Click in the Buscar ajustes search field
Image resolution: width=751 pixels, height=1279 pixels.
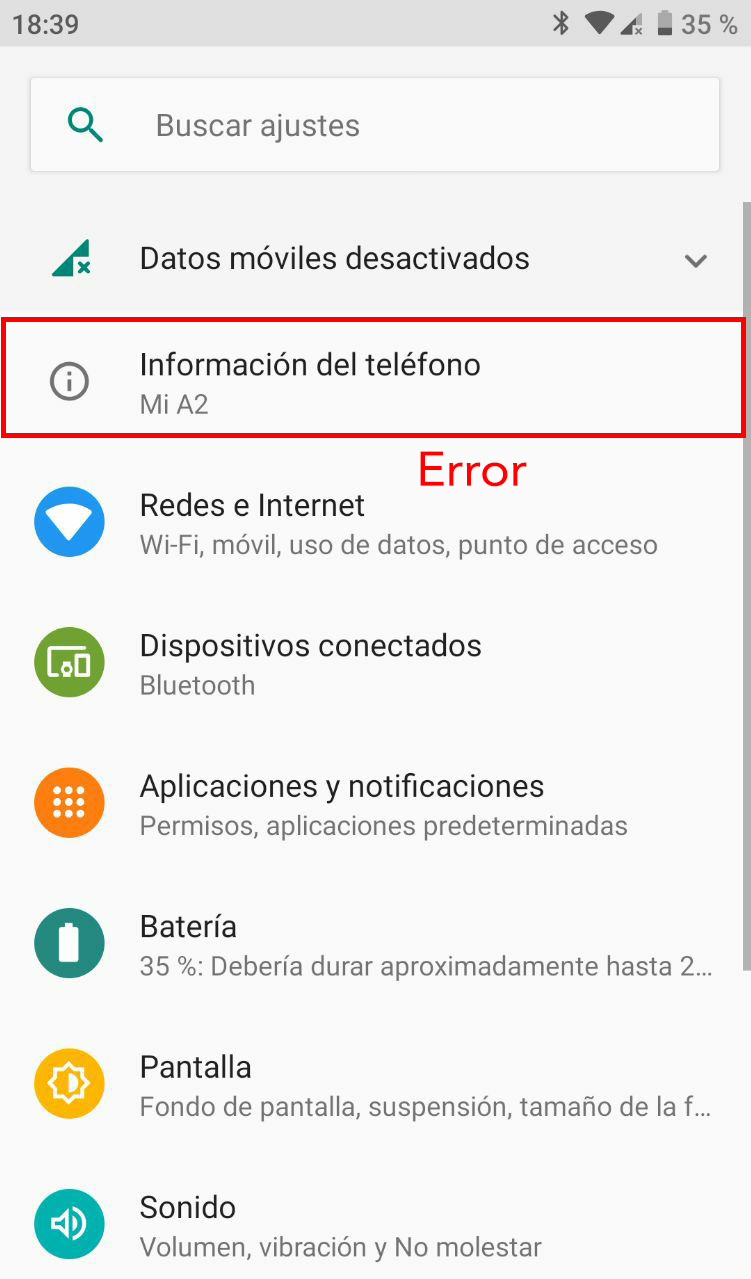[x=375, y=125]
